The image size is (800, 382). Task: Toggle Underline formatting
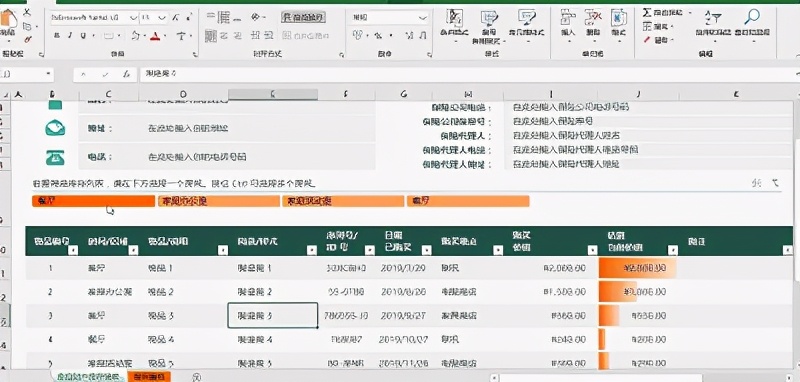pos(82,36)
